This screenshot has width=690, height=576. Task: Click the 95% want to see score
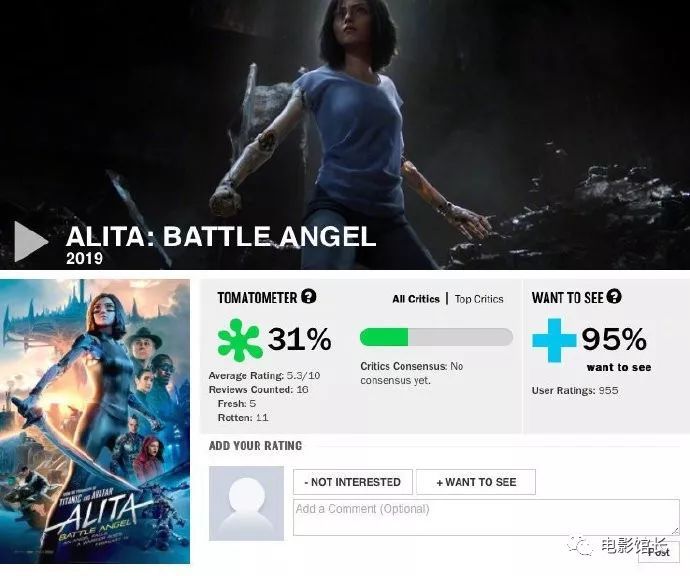pos(614,339)
